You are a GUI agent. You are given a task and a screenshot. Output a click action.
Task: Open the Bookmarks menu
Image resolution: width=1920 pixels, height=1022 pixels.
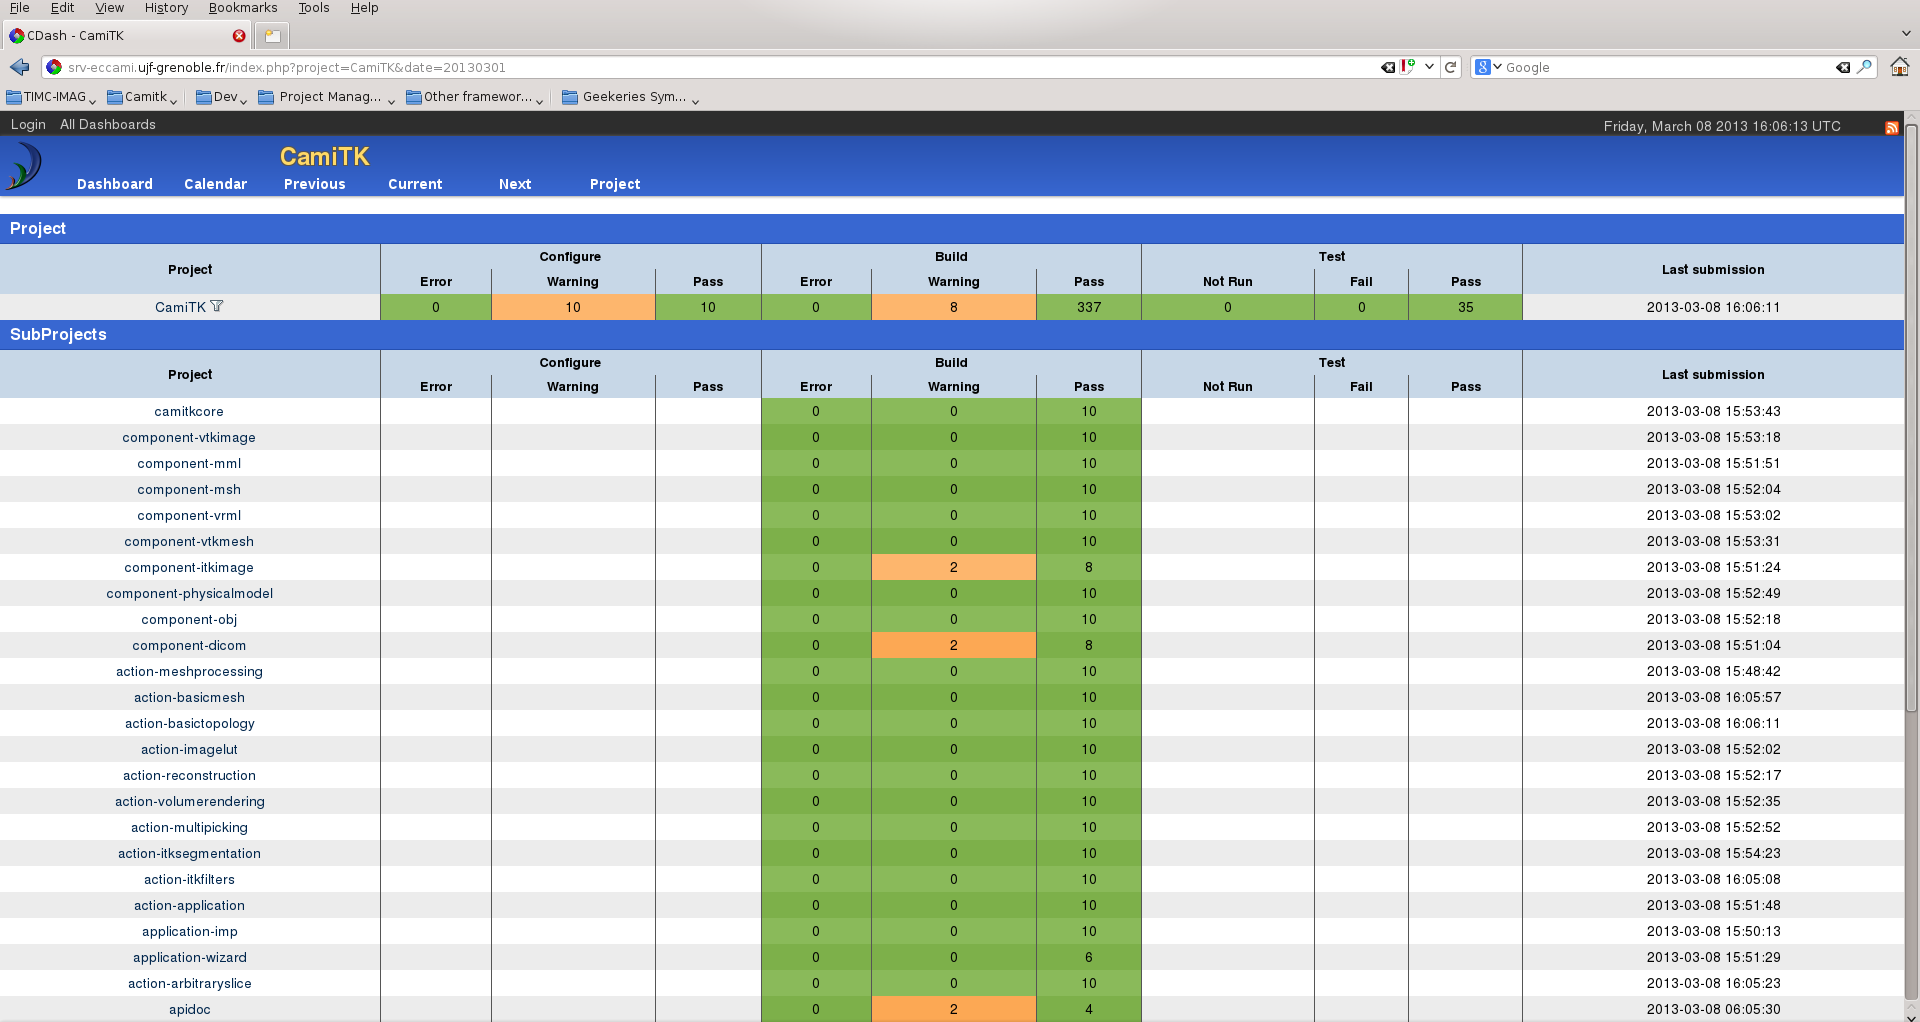tap(242, 8)
